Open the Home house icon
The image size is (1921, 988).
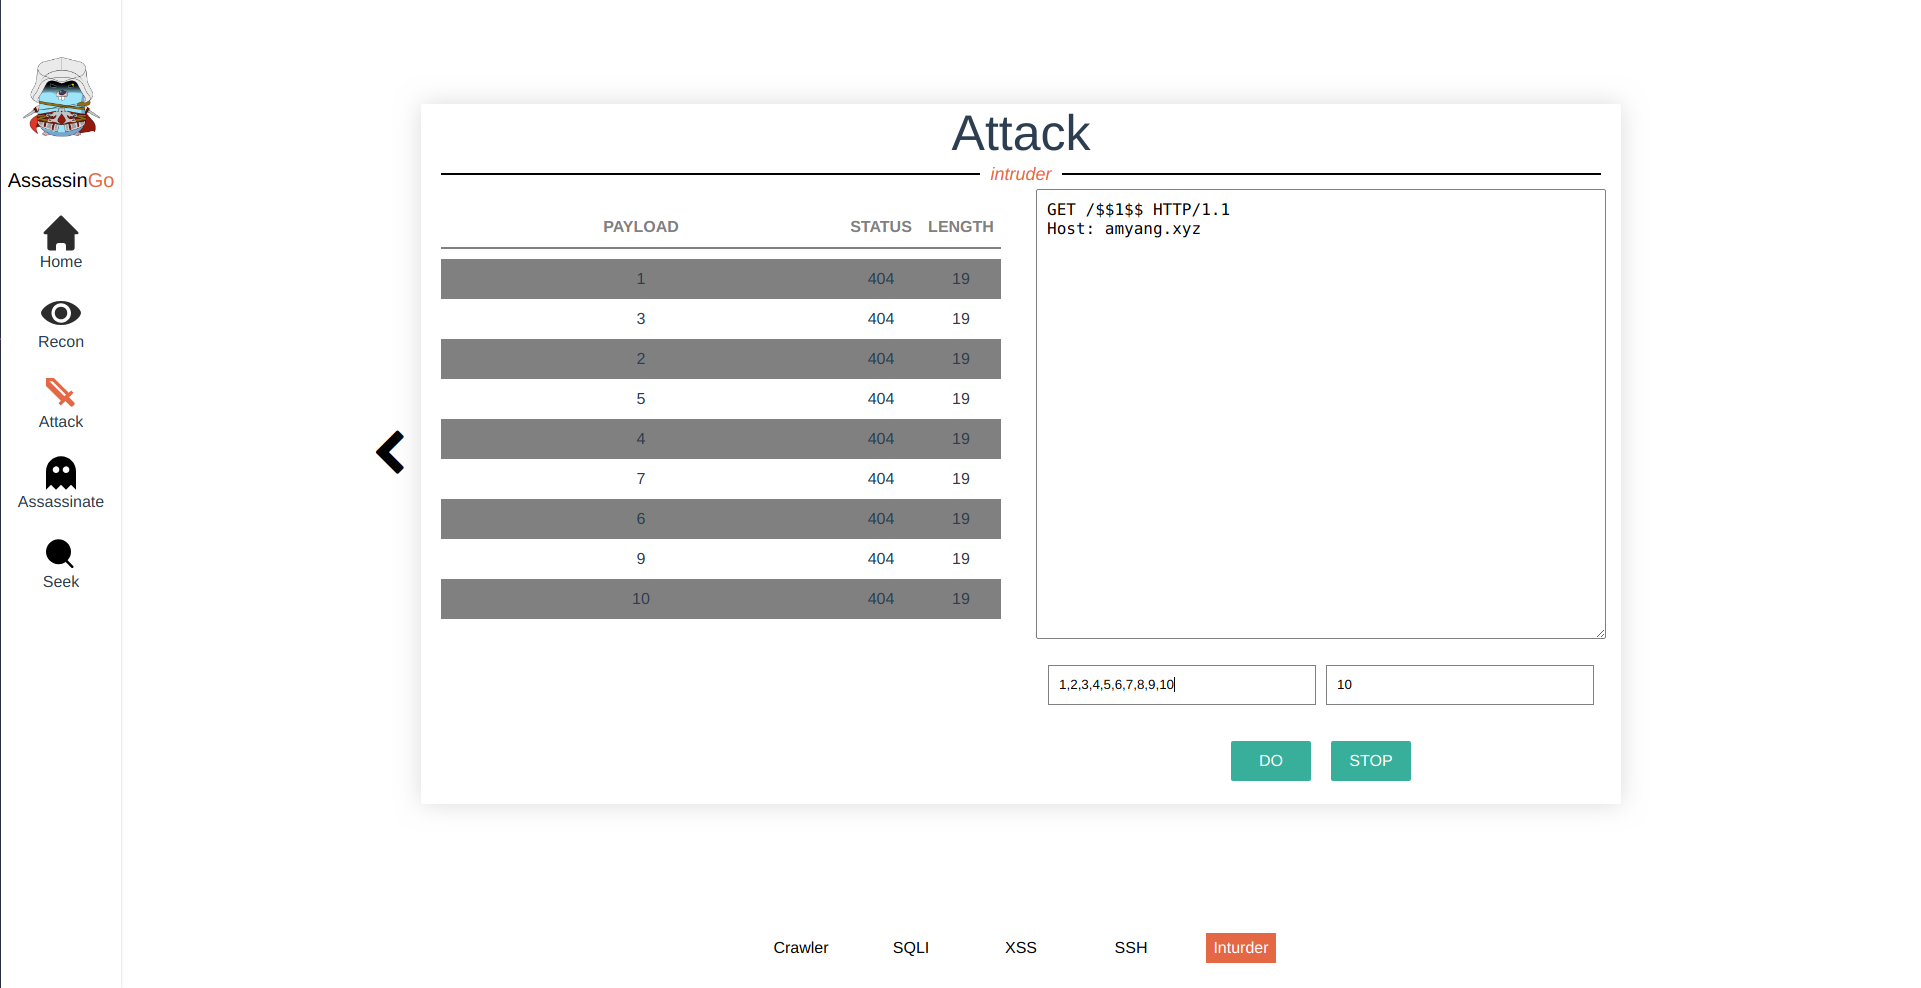61,234
